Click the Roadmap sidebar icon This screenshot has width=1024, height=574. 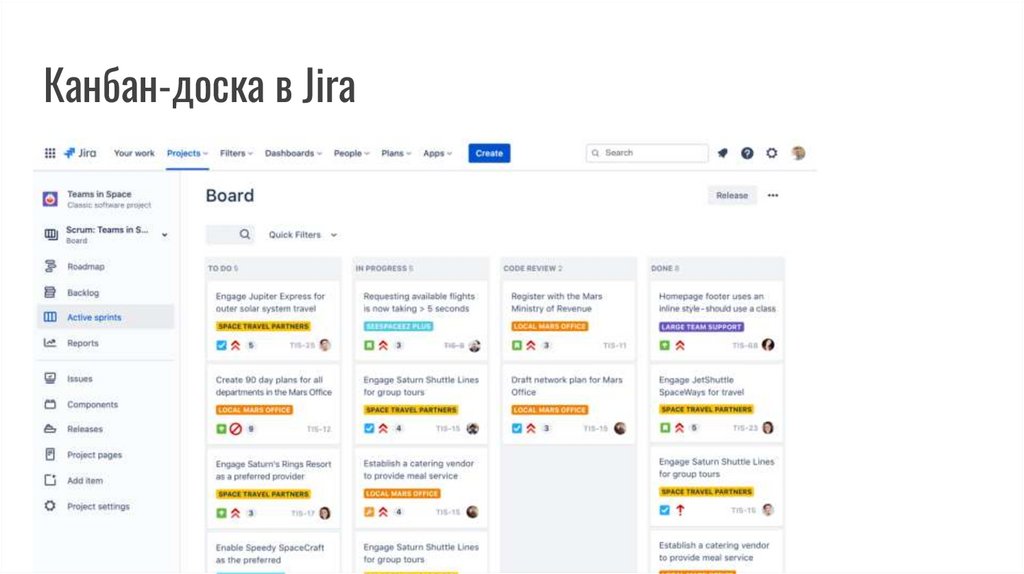point(50,266)
